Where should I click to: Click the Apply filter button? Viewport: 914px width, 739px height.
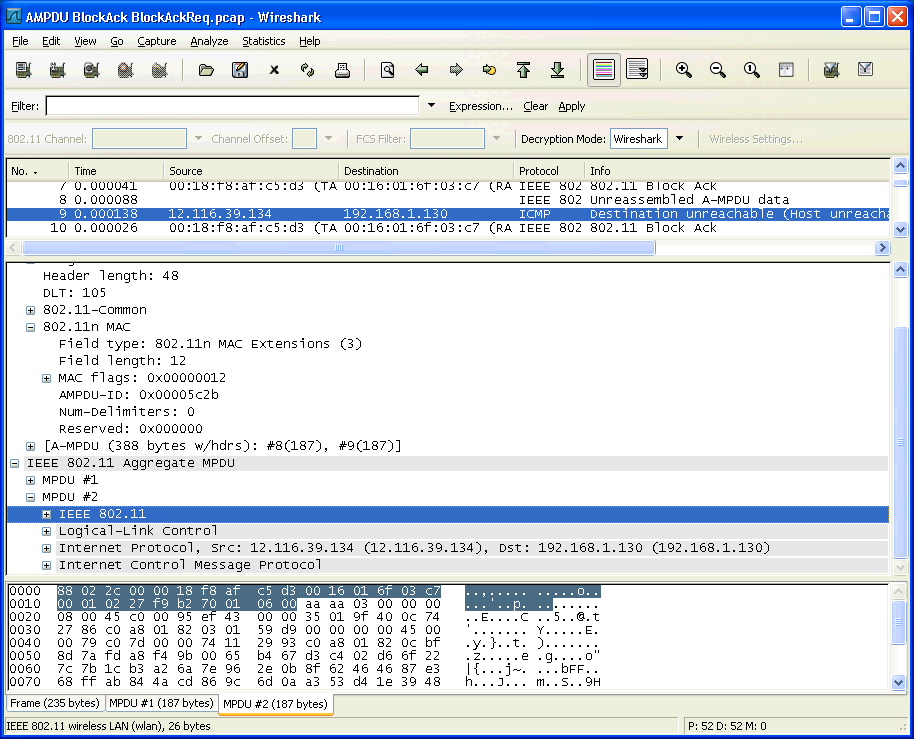[571, 106]
